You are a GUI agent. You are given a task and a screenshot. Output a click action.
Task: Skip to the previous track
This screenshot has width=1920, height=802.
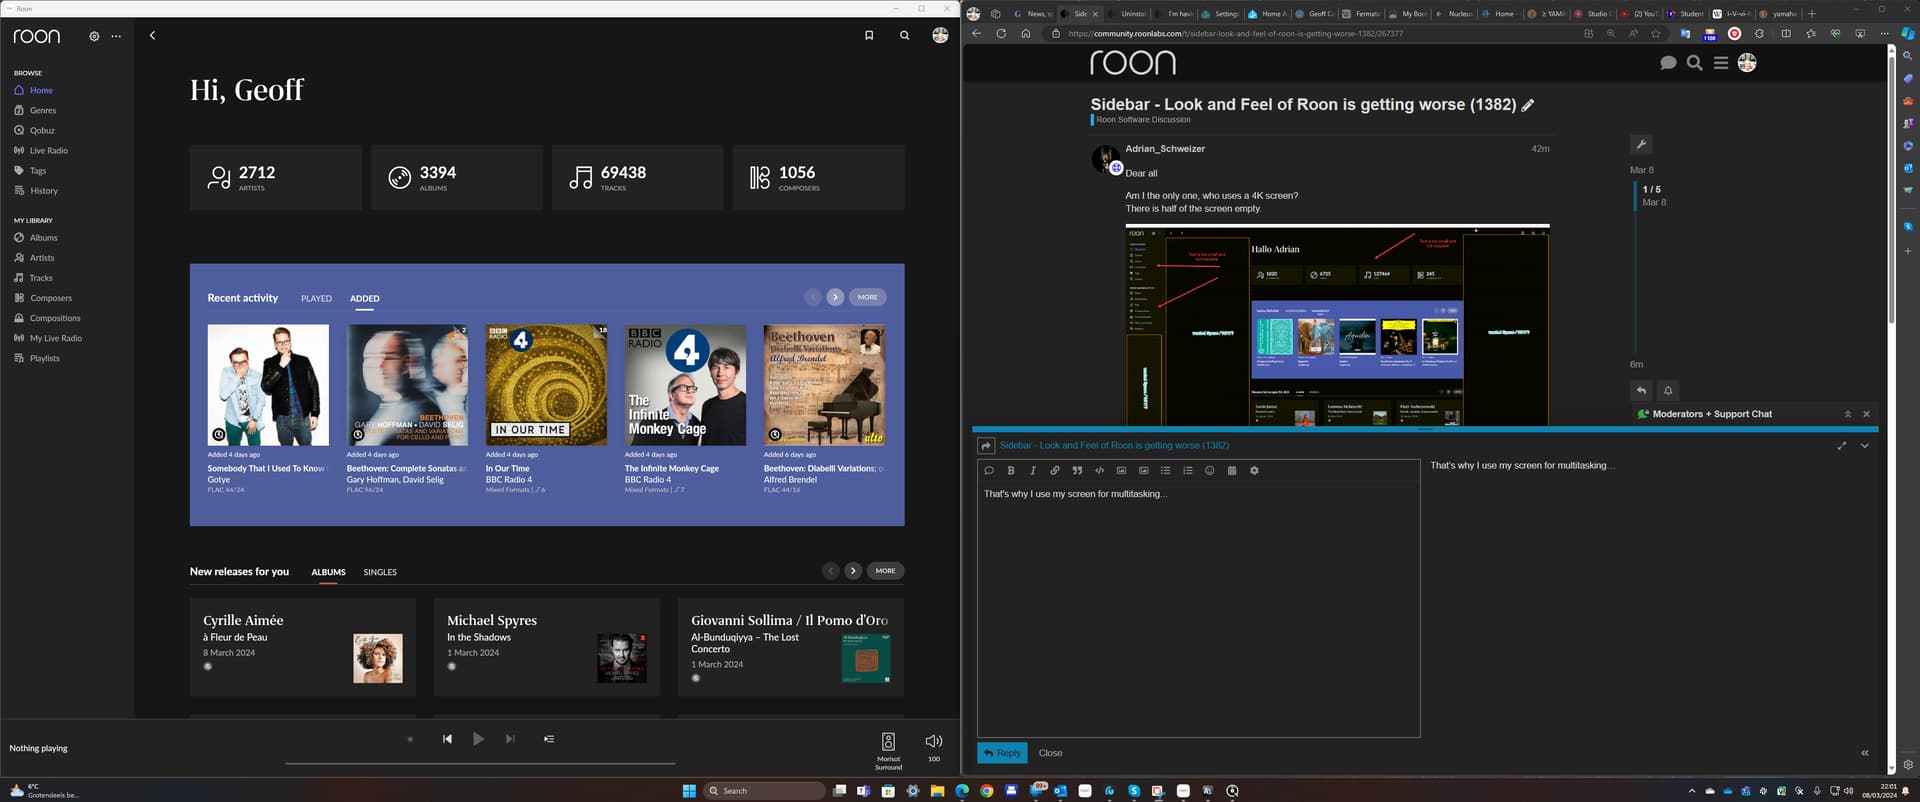447,739
